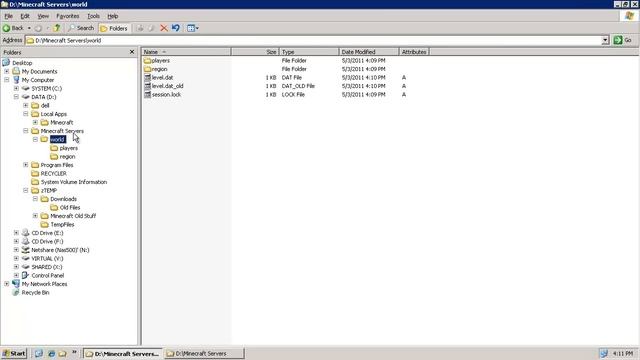
Task: Select the Recycle Bin icon
Action: [16, 293]
